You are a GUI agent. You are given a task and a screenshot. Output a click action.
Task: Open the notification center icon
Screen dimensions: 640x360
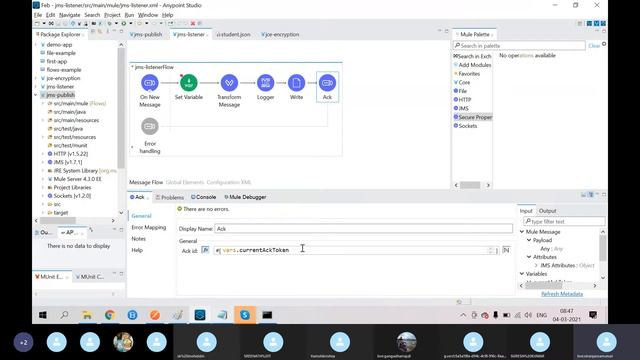(x=593, y=315)
